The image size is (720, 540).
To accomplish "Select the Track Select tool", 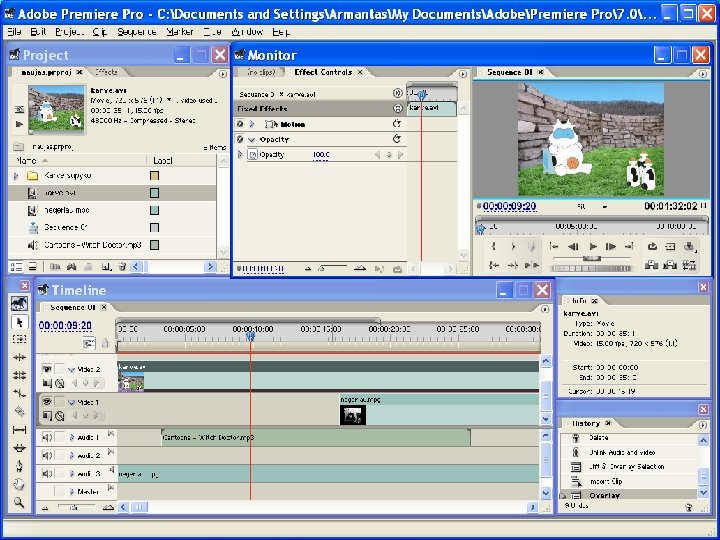I will coord(19,339).
